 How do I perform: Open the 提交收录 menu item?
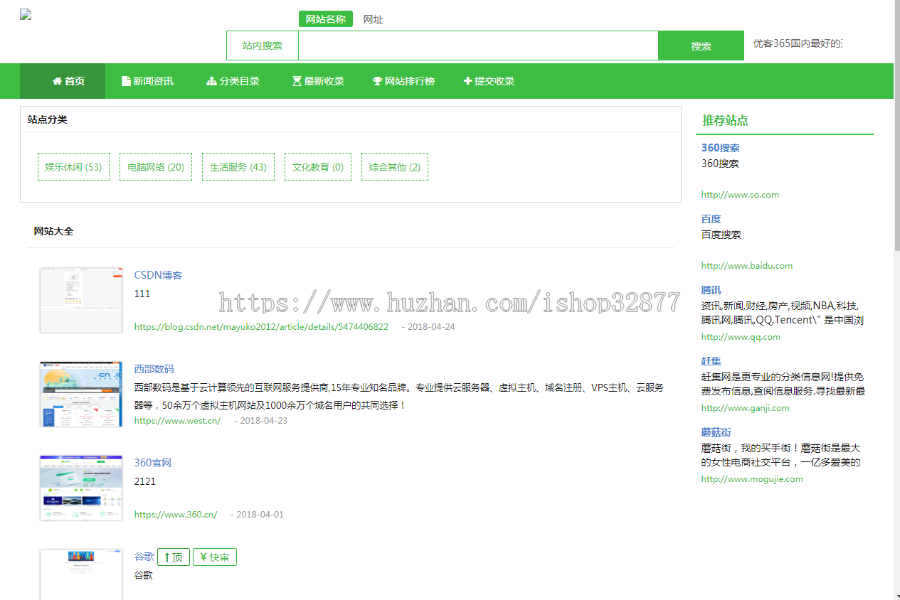[x=489, y=81]
